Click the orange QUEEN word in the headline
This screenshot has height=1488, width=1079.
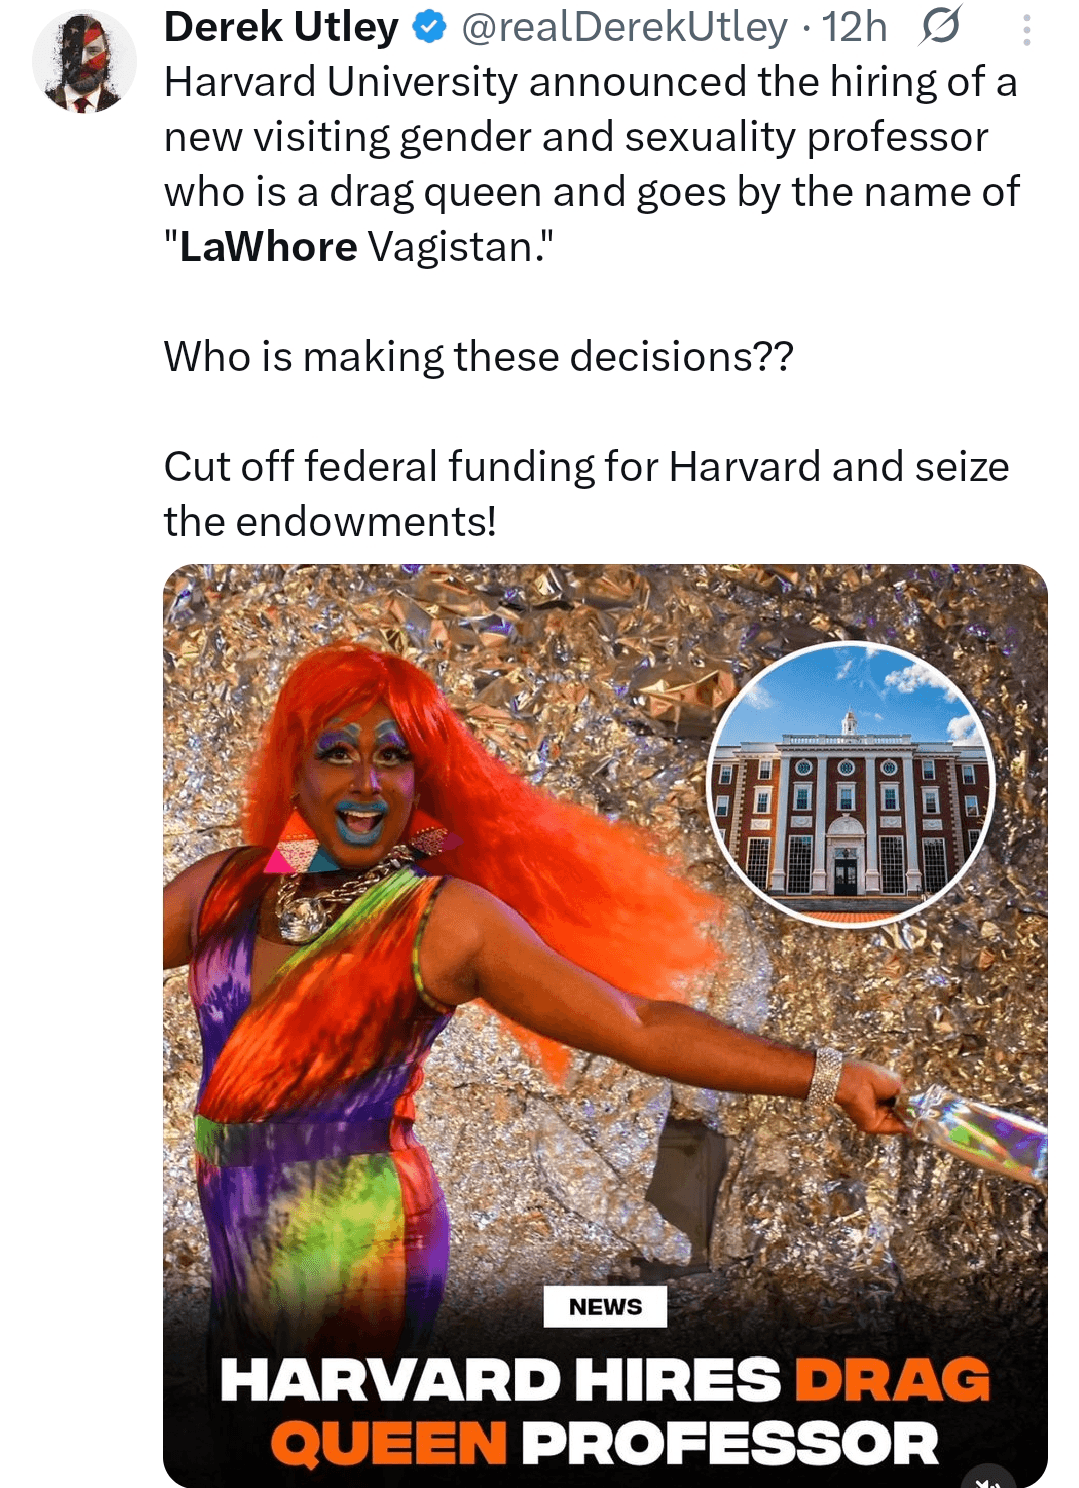[389, 1444]
